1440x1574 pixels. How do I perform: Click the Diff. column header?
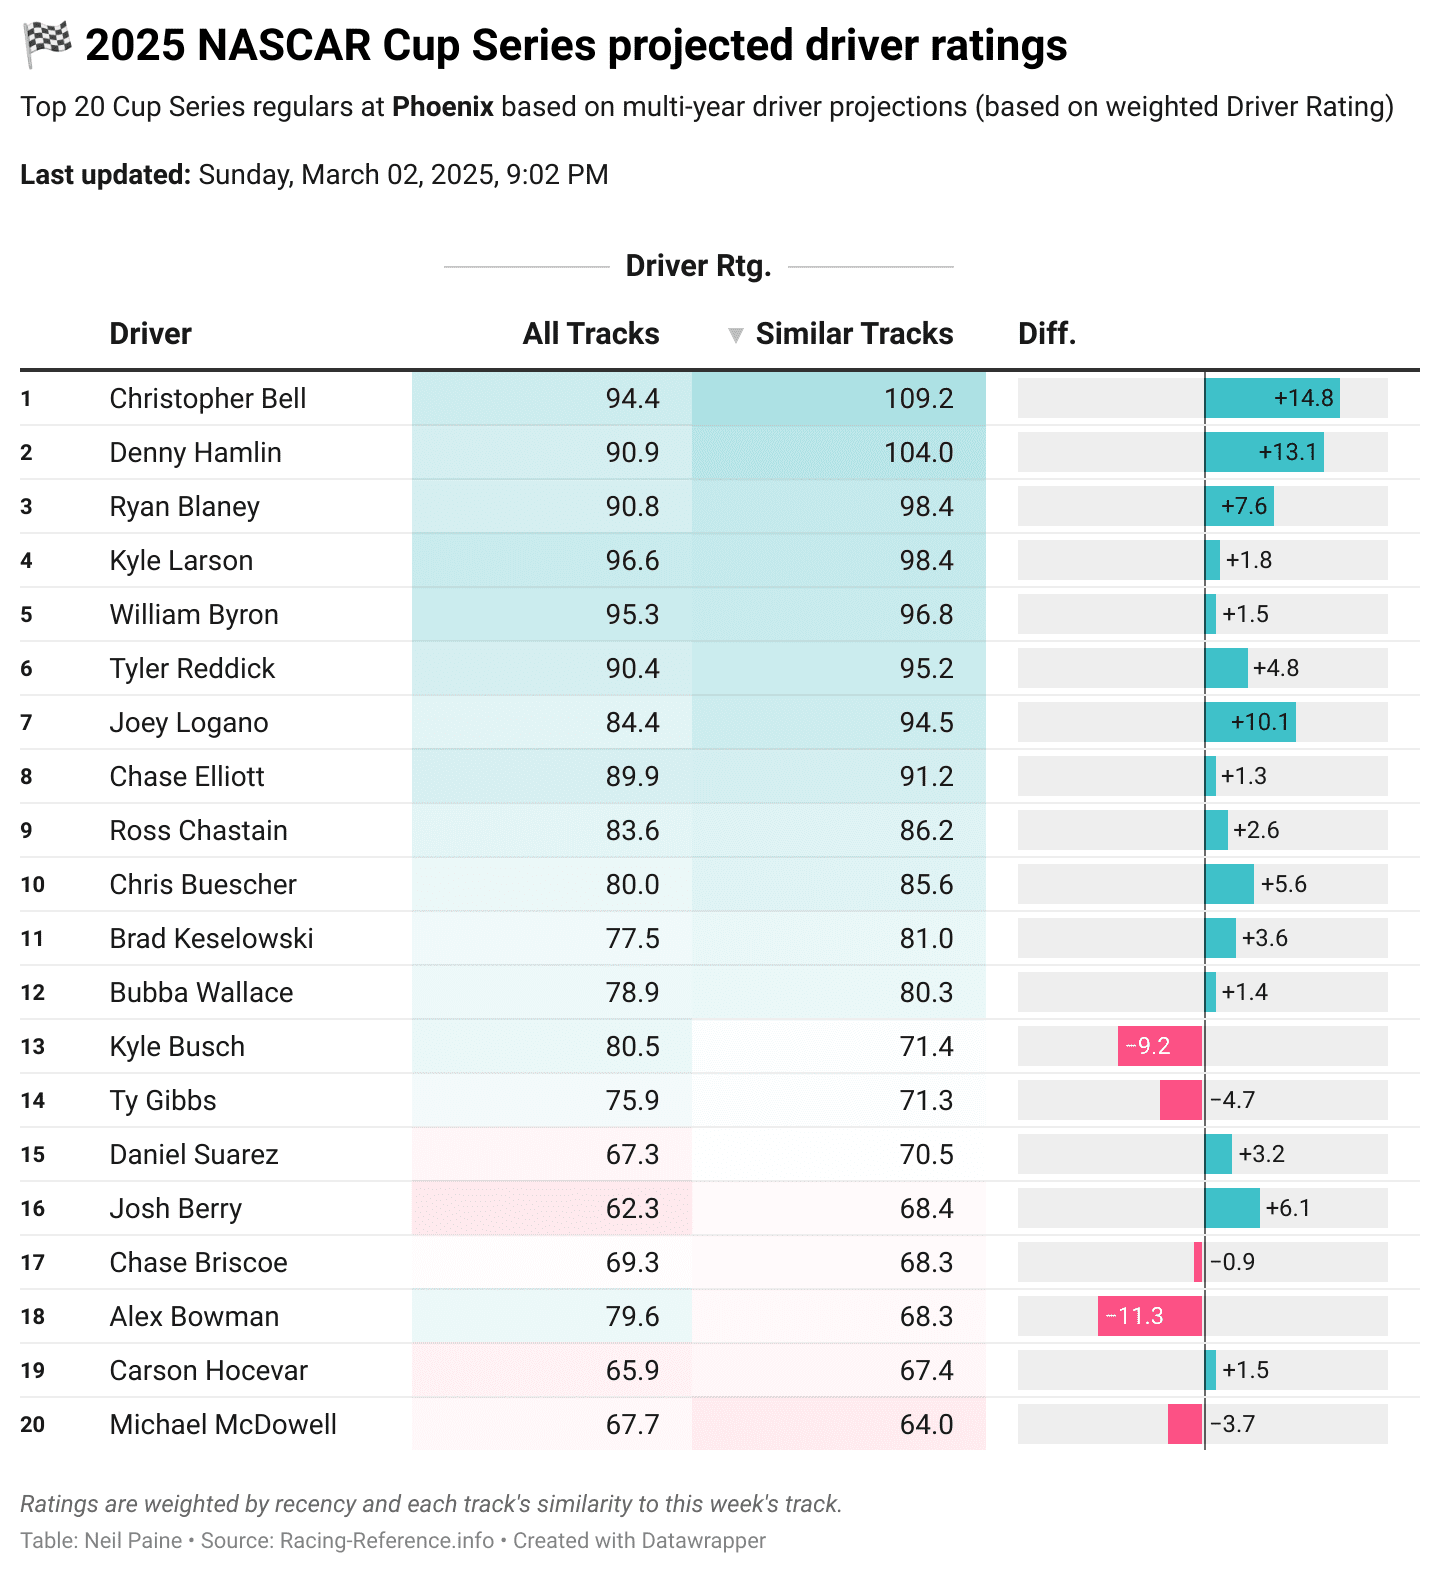tap(1046, 334)
